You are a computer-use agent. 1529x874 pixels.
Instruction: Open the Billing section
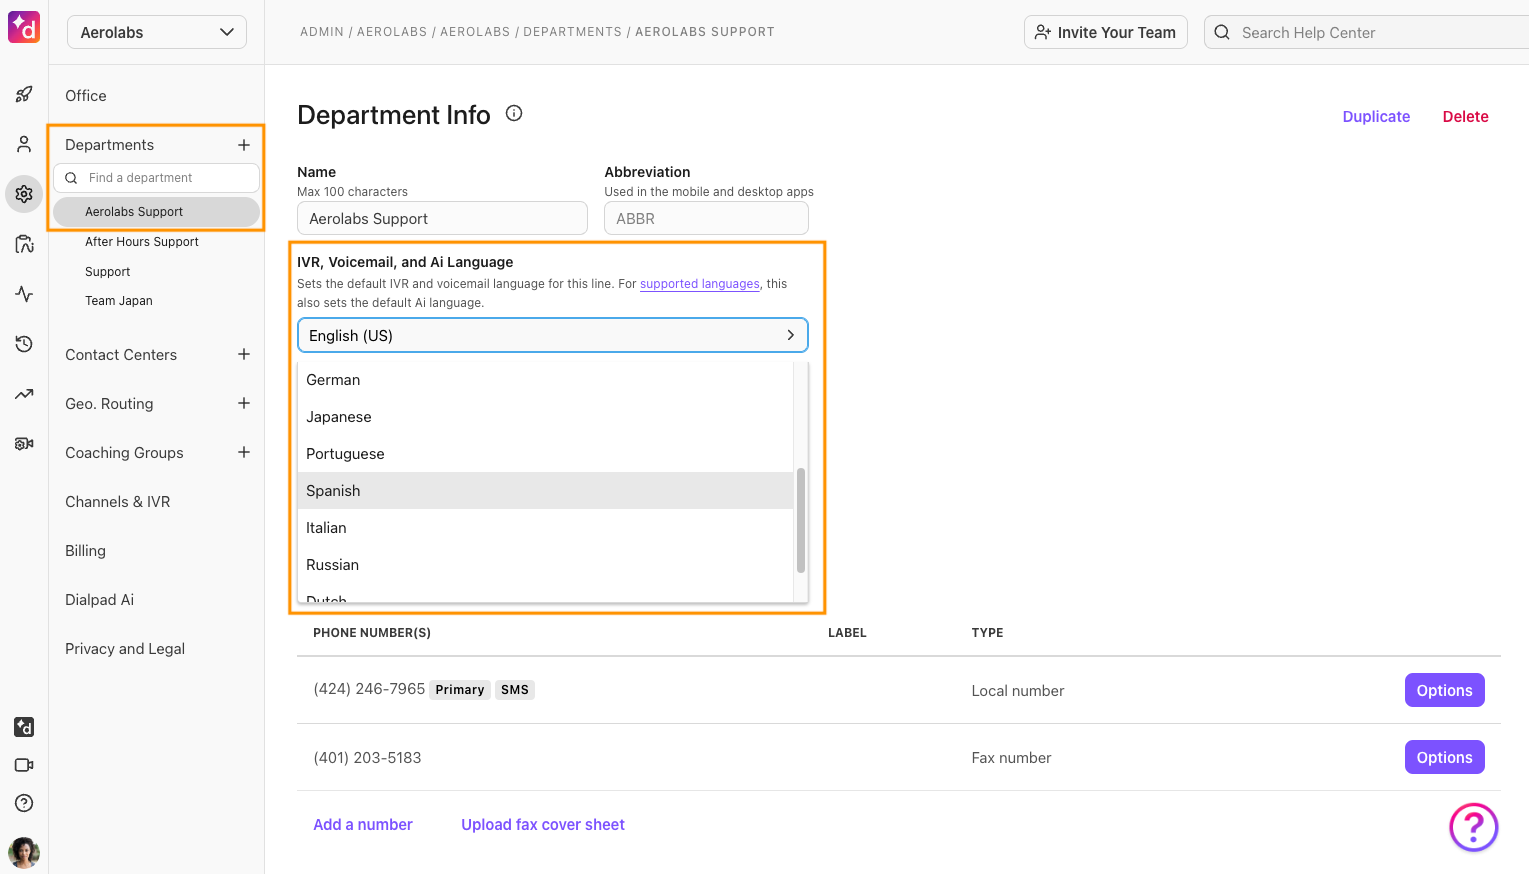pyautogui.click(x=85, y=551)
